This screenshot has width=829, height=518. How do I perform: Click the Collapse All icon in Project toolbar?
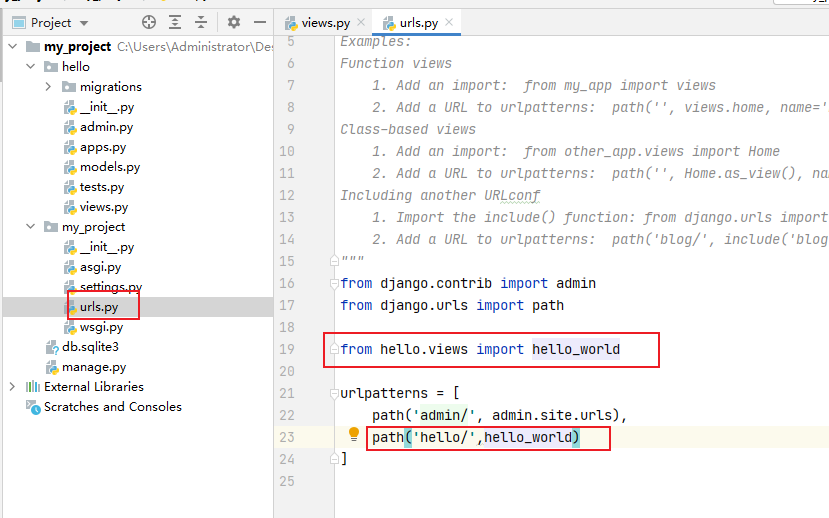point(201,22)
